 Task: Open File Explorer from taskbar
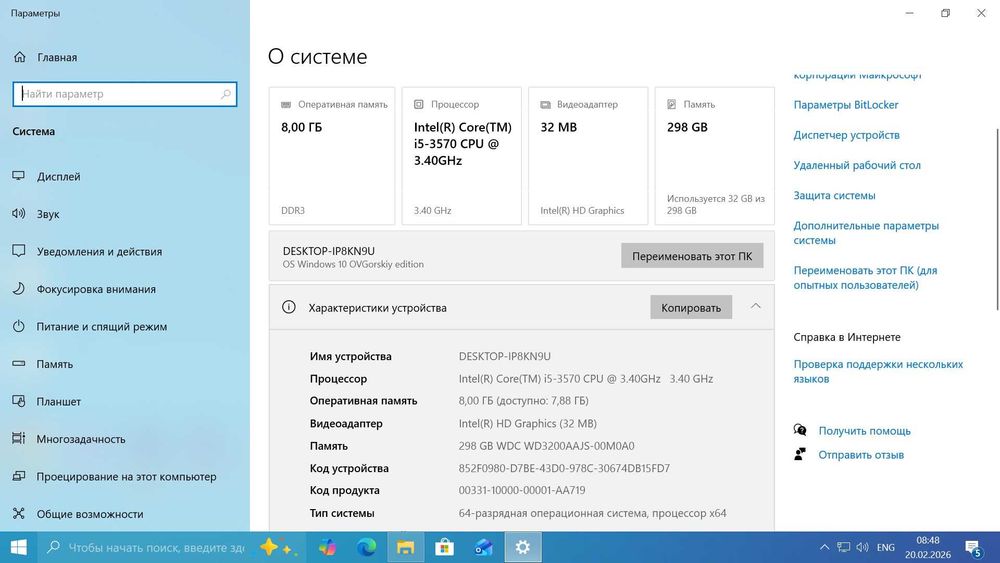click(406, 547)
